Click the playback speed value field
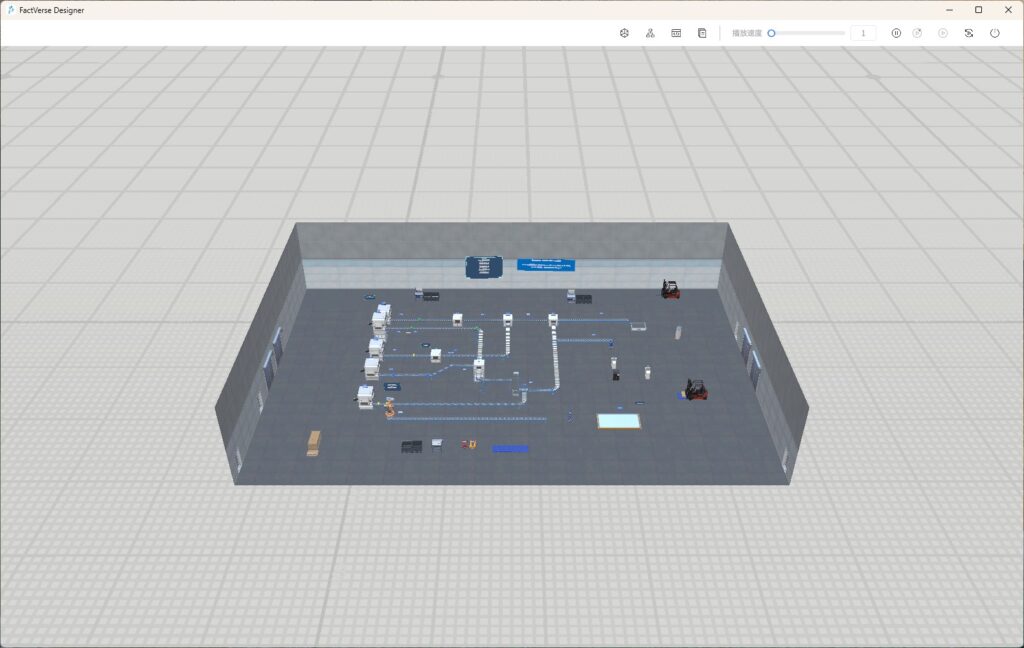Viewport: 1024px width, 648px height. pos(863,33)
